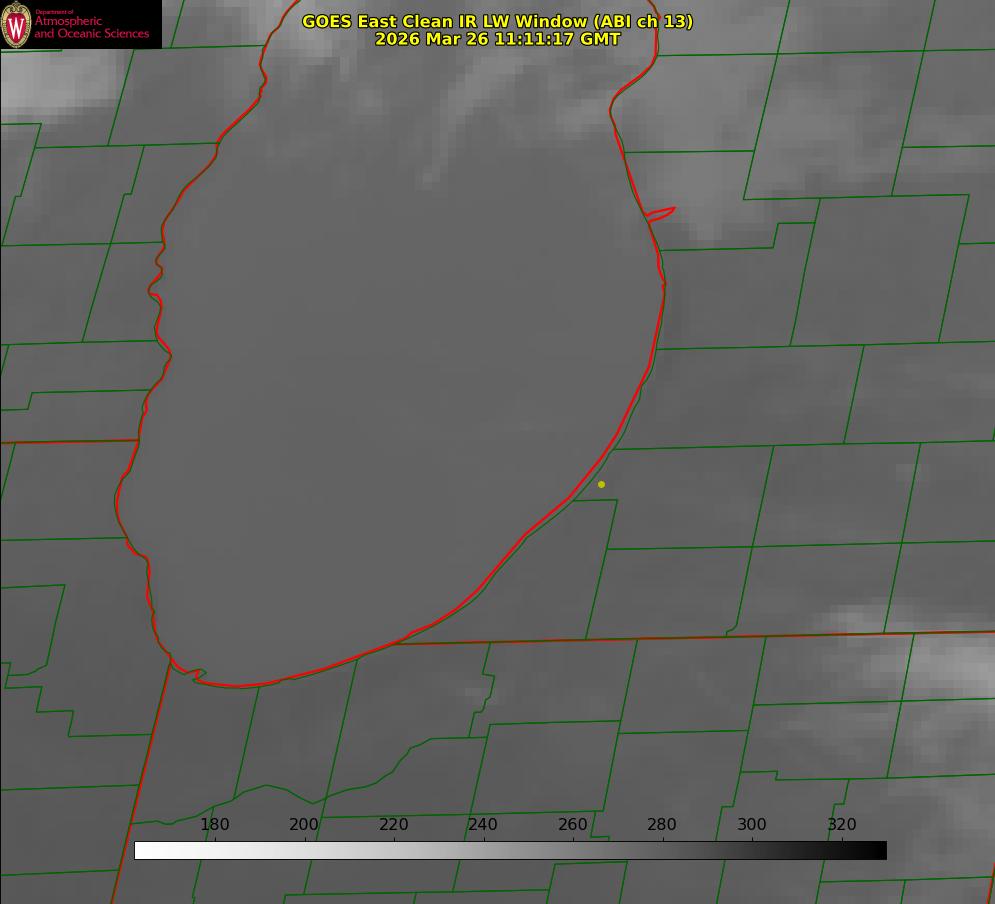
Task: Click the 280 label on the colorbar
Action: [662, 825]
